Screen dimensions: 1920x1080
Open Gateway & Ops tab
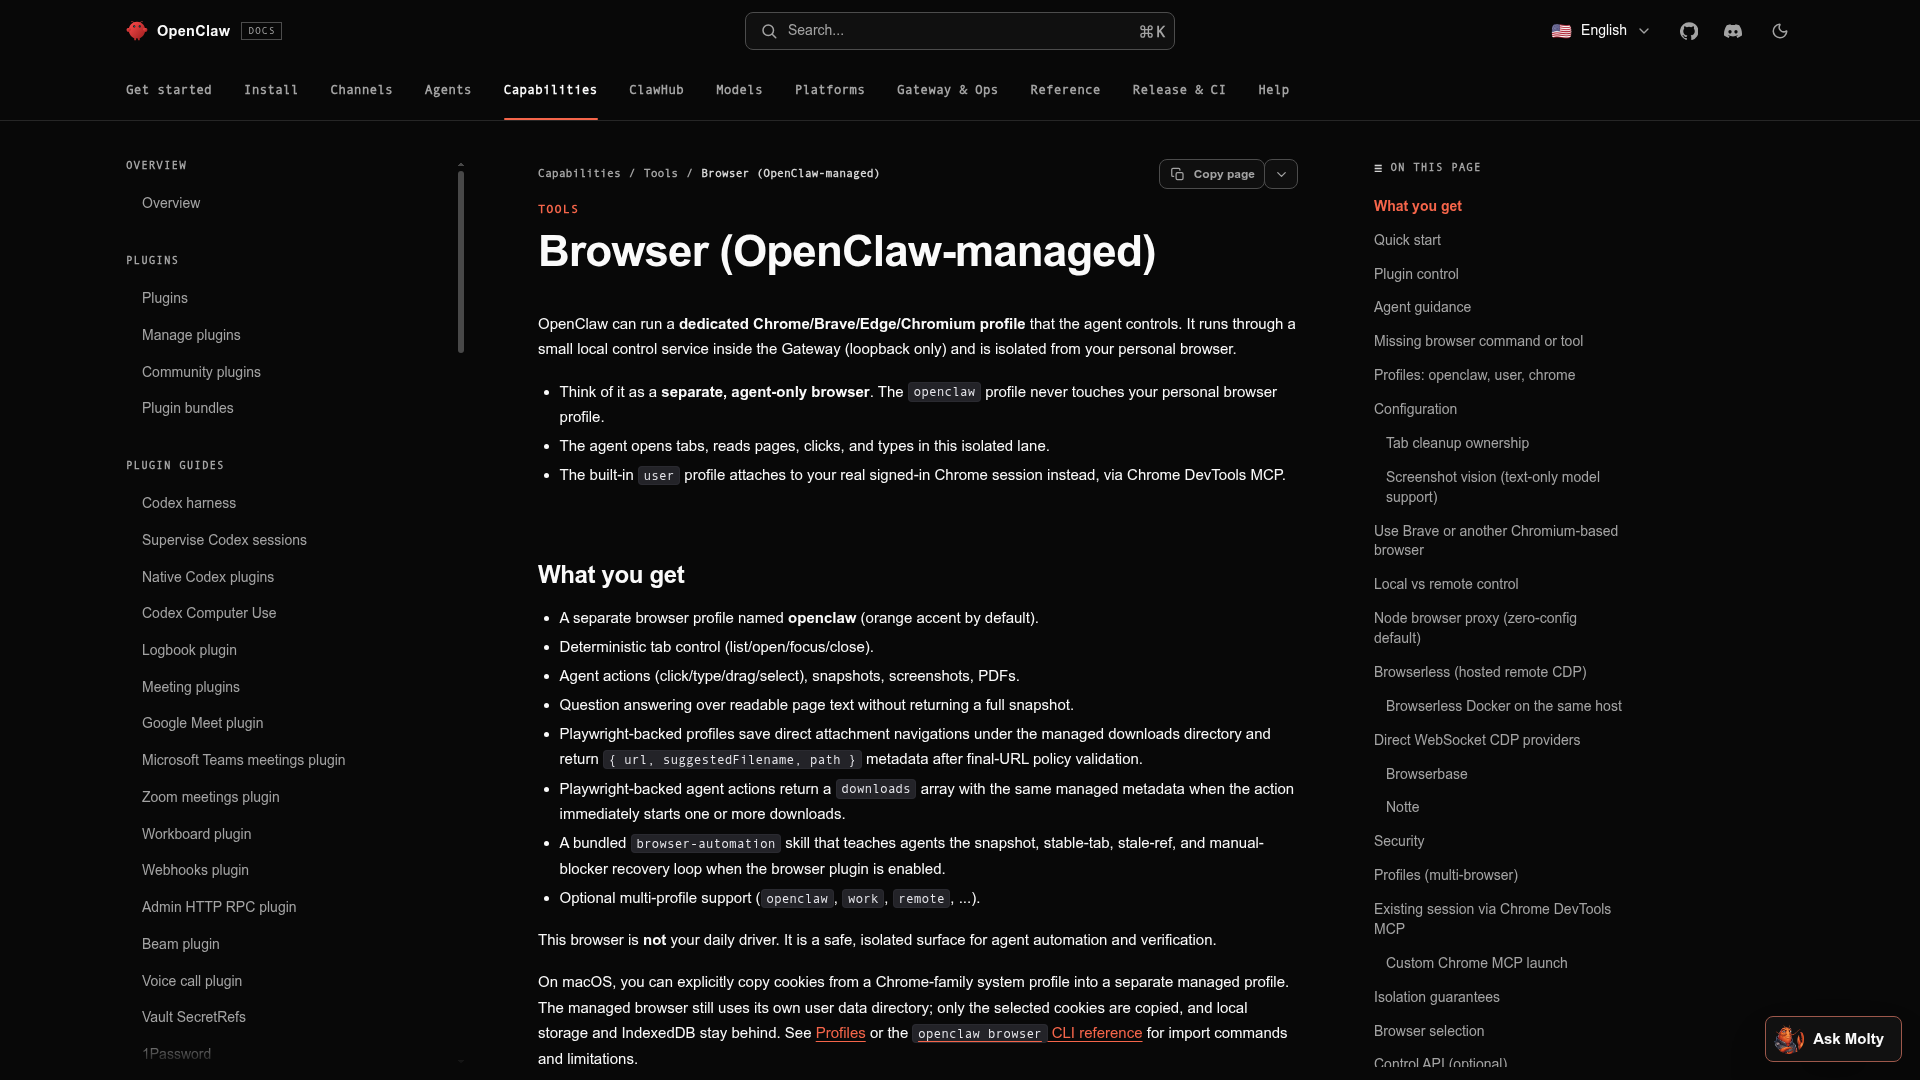click(x=947, y=90)
